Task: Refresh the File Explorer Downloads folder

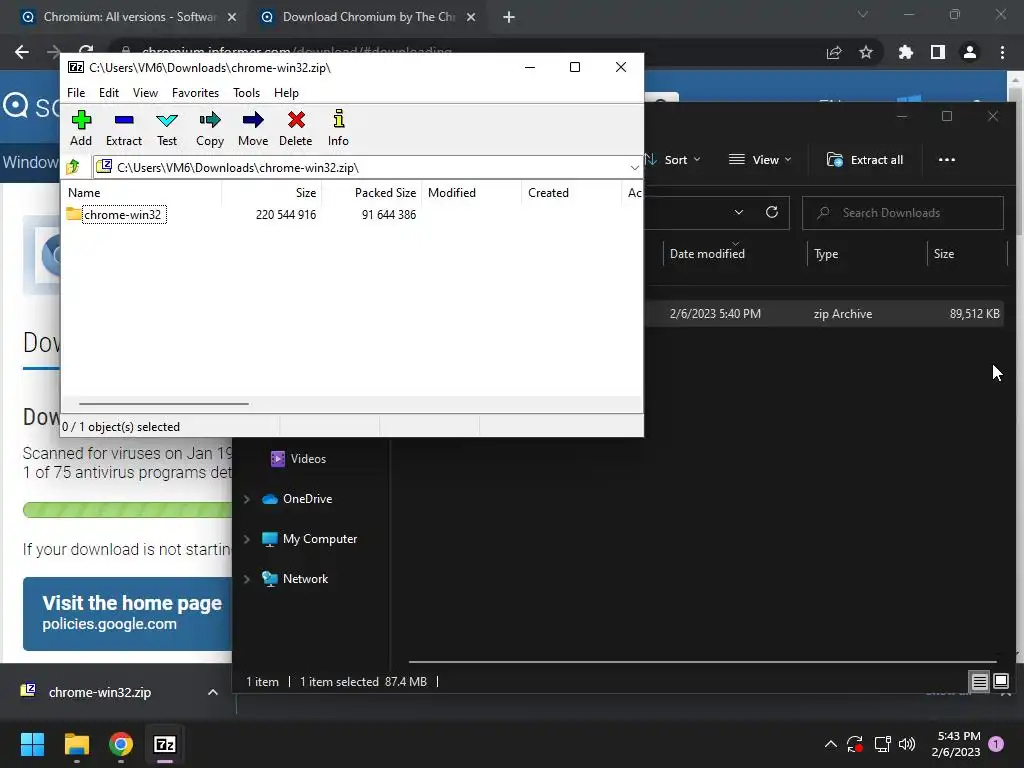Action: [772, 212]
